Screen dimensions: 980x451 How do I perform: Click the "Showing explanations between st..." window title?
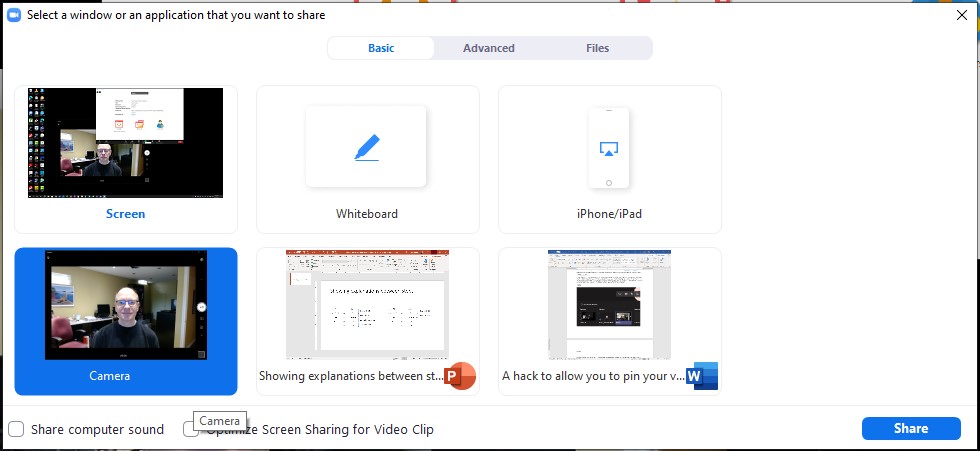[350, 377]
